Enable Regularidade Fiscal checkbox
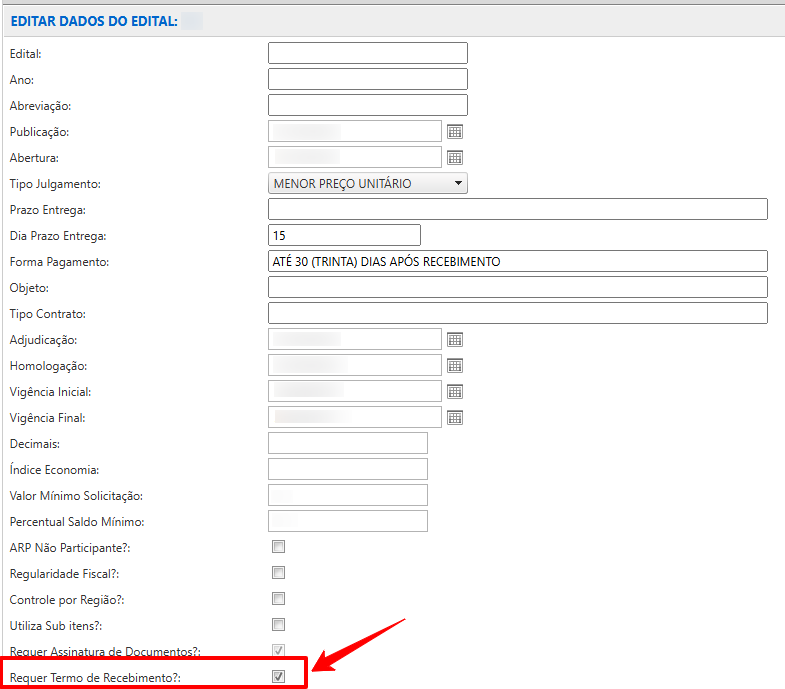785x689 pixels. [279, 573]
